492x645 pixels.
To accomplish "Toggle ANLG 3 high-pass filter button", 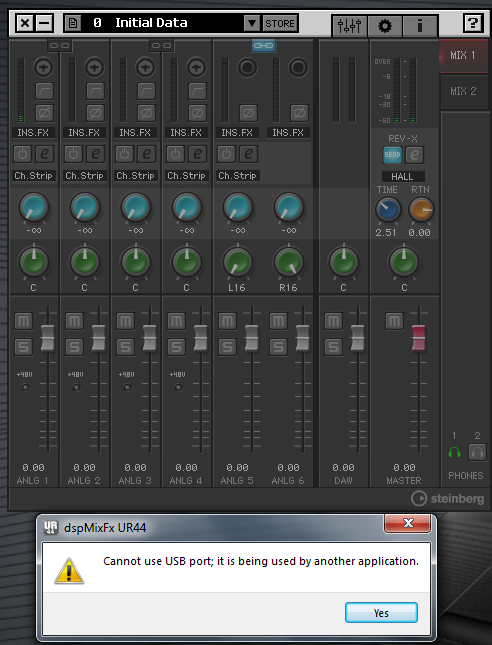I will click(x=146, y=91).
